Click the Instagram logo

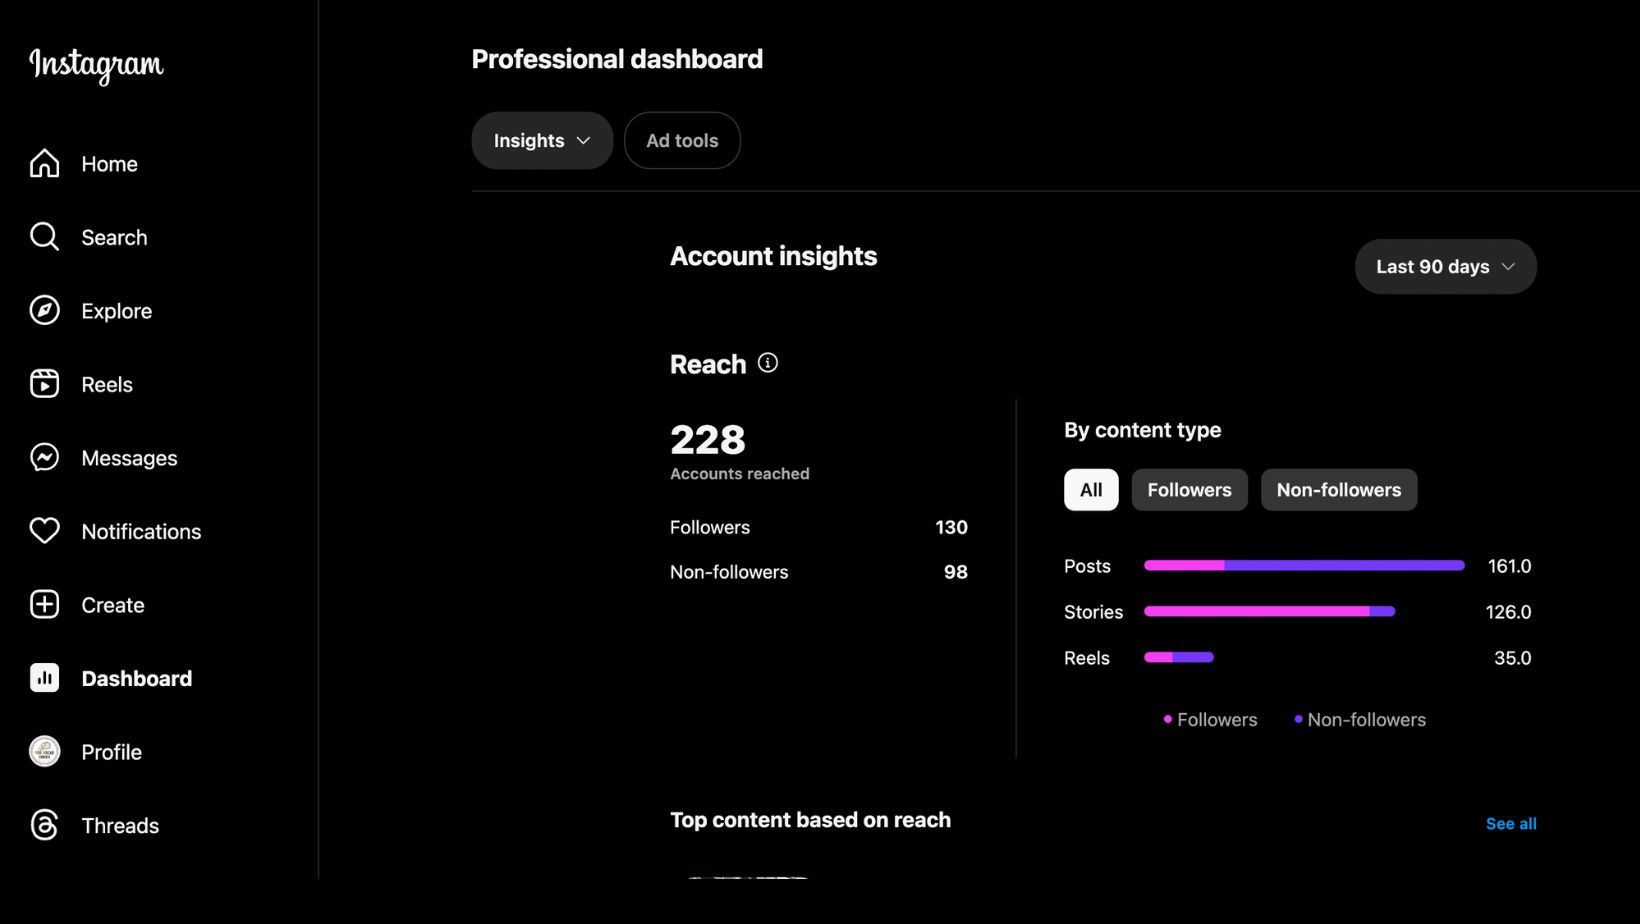[x=96, y=65]
